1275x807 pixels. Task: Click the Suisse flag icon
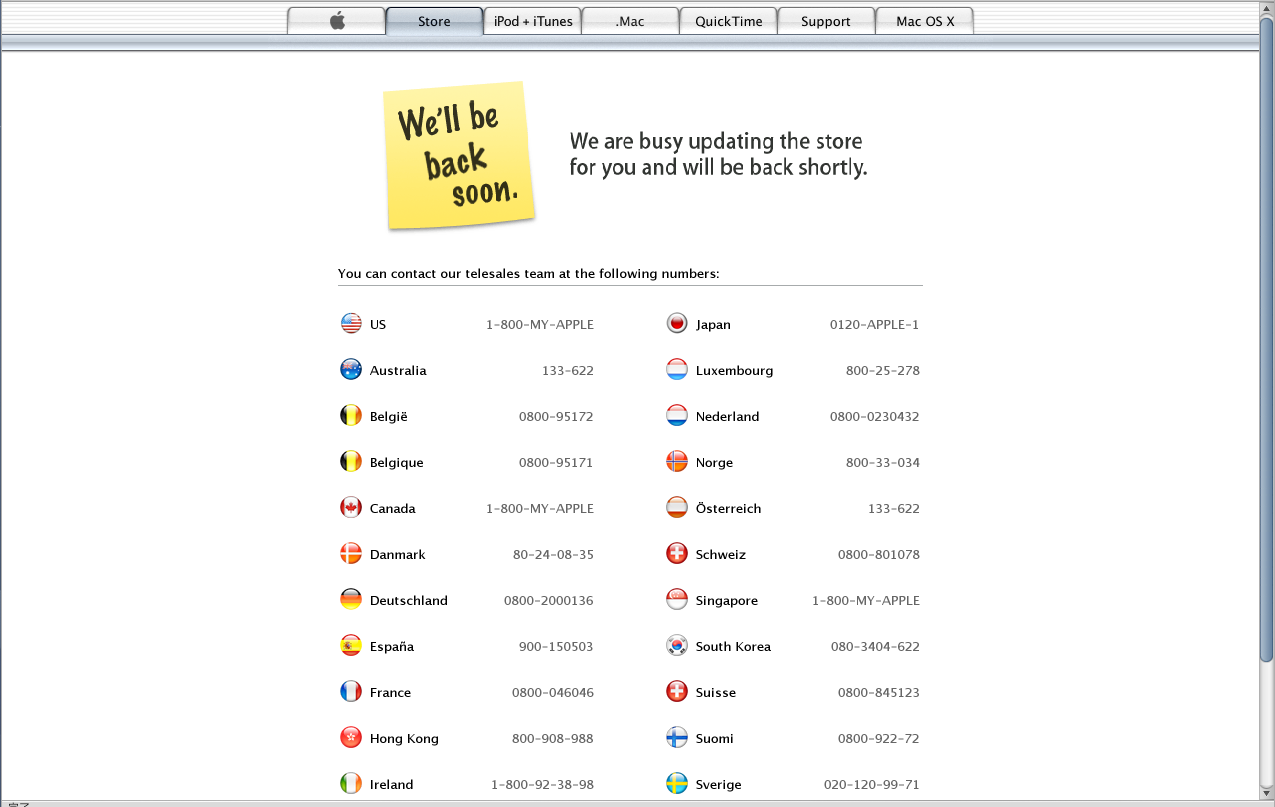click(x=677, y=691)
